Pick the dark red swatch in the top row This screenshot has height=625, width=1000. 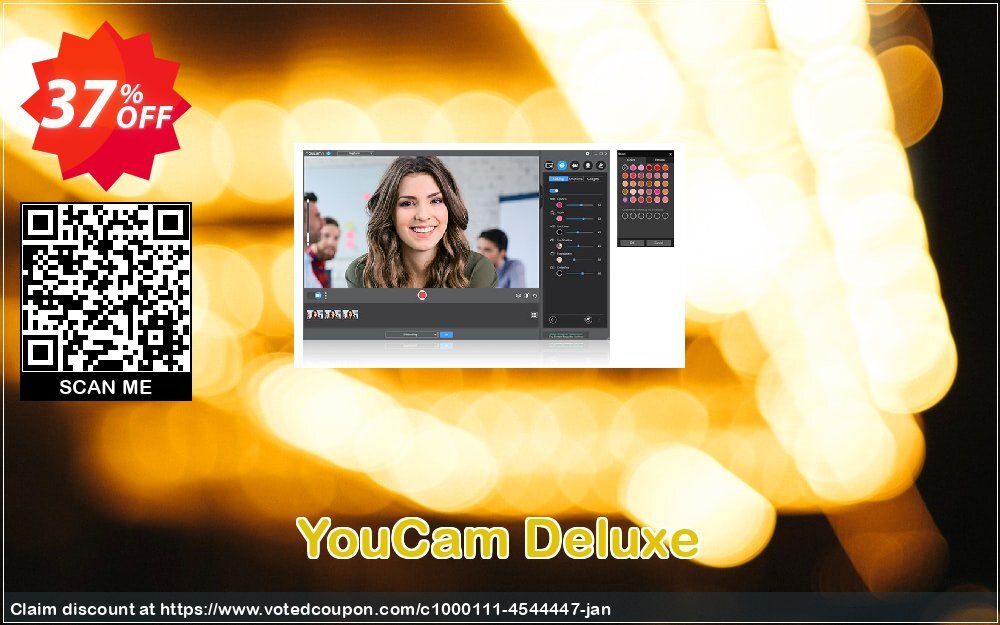649,168
